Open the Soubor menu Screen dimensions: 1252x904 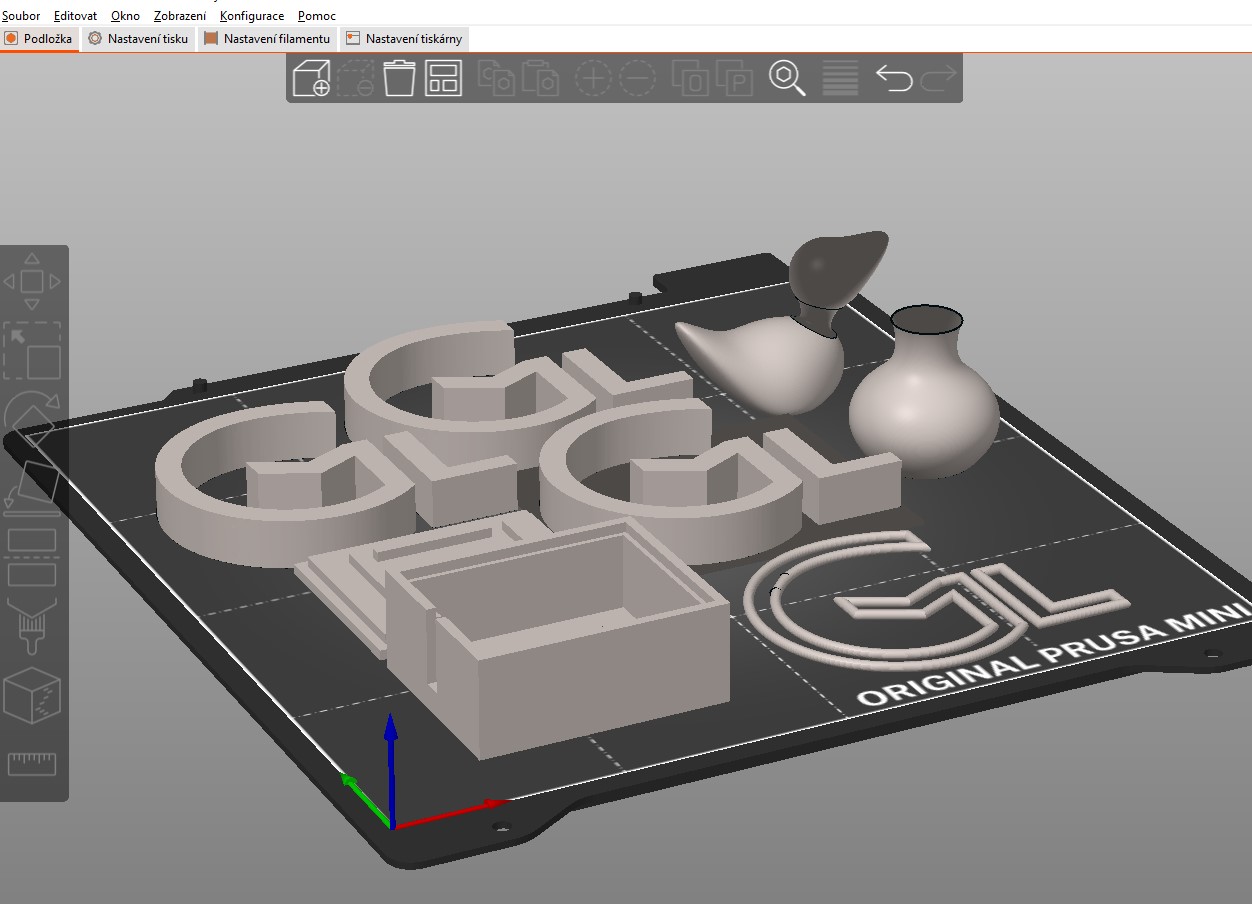point(21,16)
